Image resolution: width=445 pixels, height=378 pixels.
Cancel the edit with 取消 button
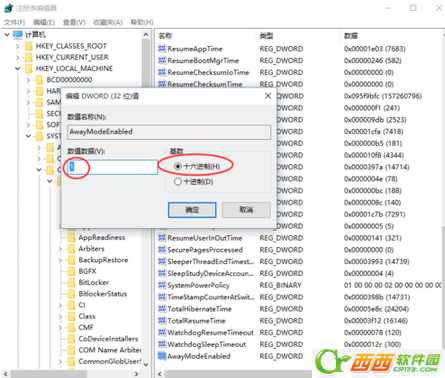pos(246,210)
